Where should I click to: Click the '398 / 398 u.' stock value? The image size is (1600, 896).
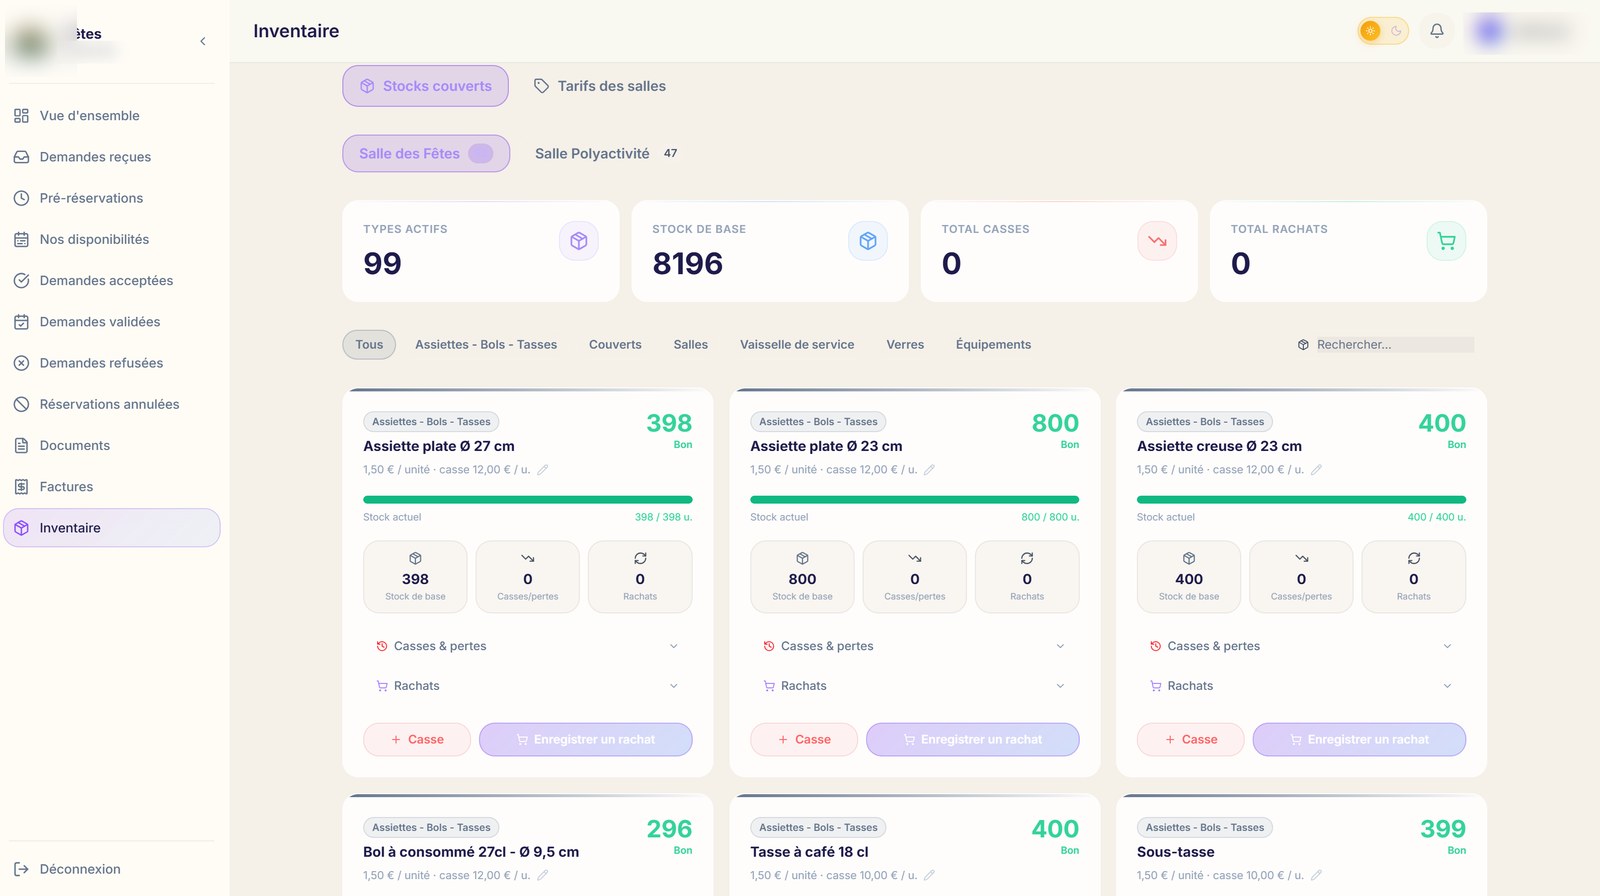click(x=663, y=517)
